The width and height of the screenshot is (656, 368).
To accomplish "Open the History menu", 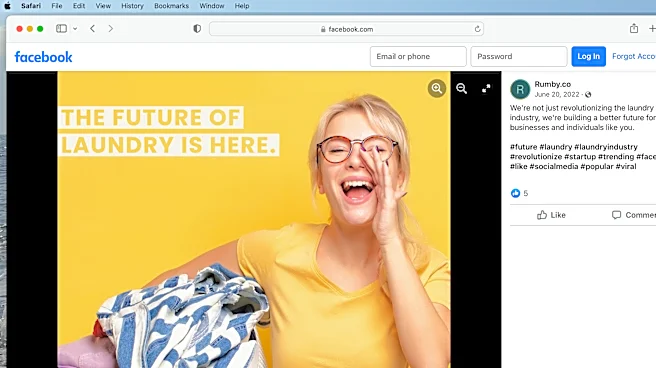I will (132, 6).
